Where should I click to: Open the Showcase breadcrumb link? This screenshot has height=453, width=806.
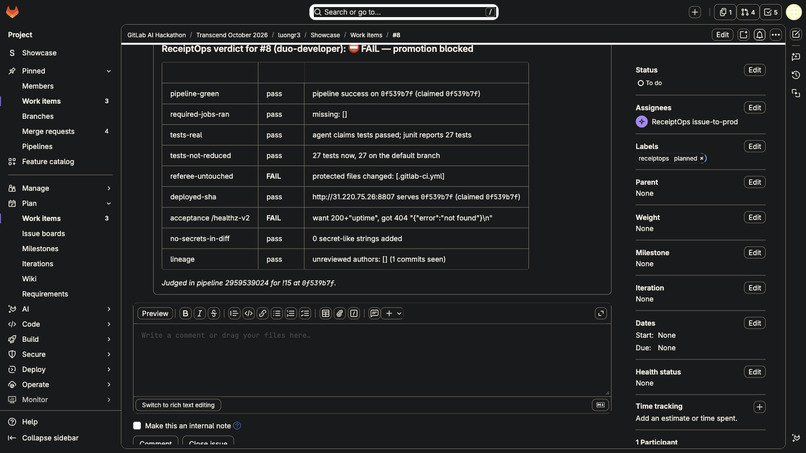click(x=325, y=35)
